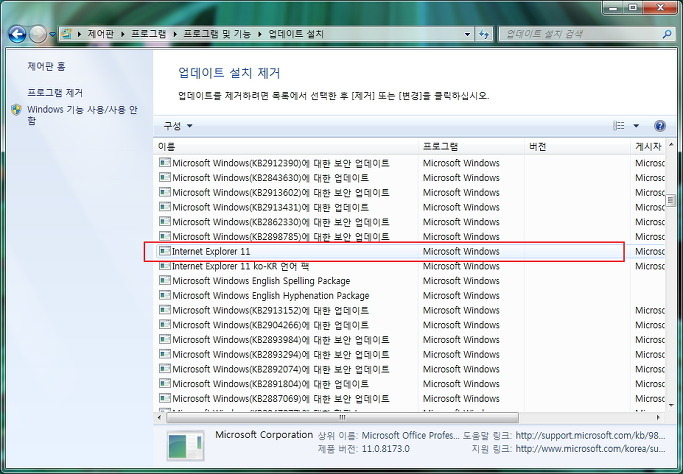Select the KB2913602 security update row

[409, 192]
